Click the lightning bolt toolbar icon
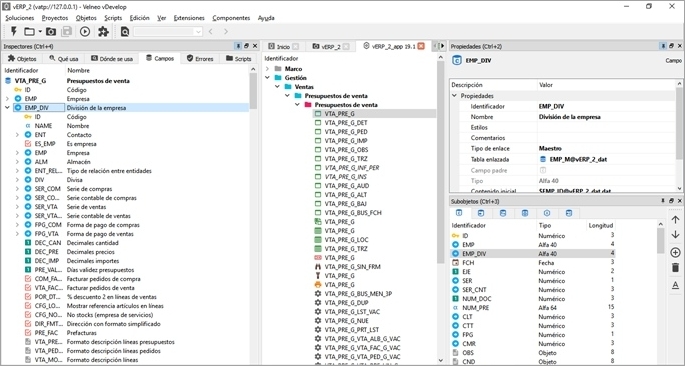 coord(14,31)
